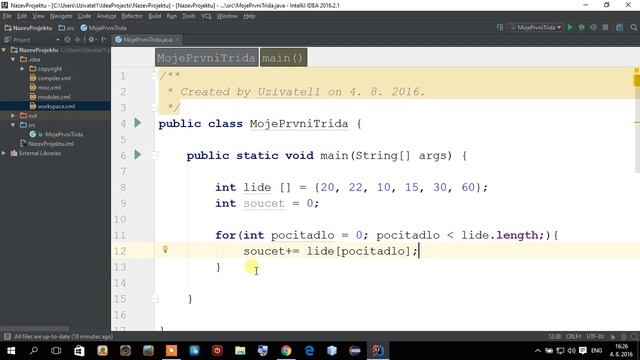Image resolution: width=640 pixels, height=360 pixels.
Task: Open the VCS menu
Action: pyautogui.click(x=206, y=16)
